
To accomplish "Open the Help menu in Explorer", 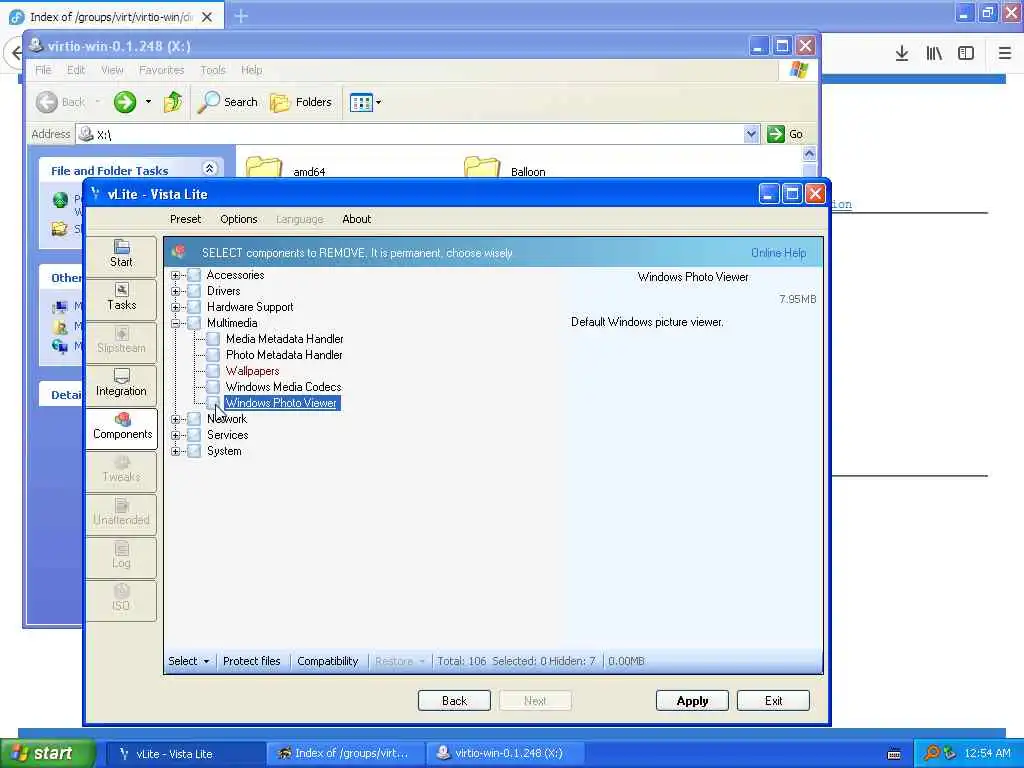I will point(251,70).
